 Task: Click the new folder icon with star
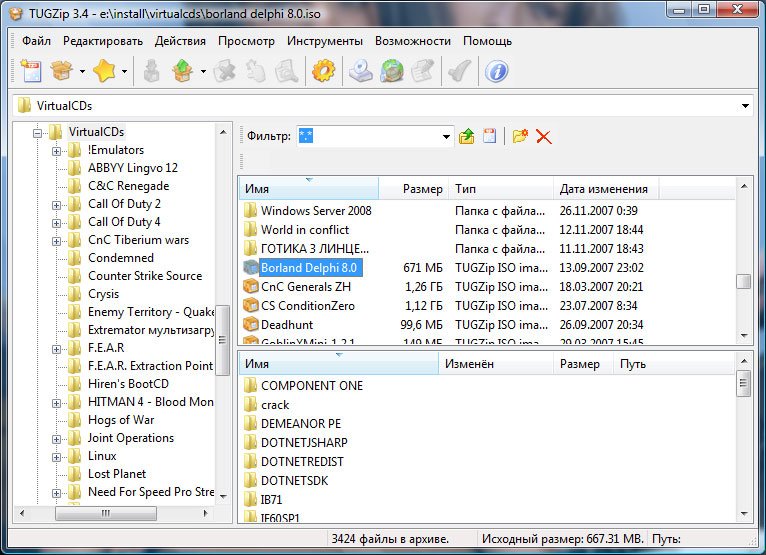(520, 136)
